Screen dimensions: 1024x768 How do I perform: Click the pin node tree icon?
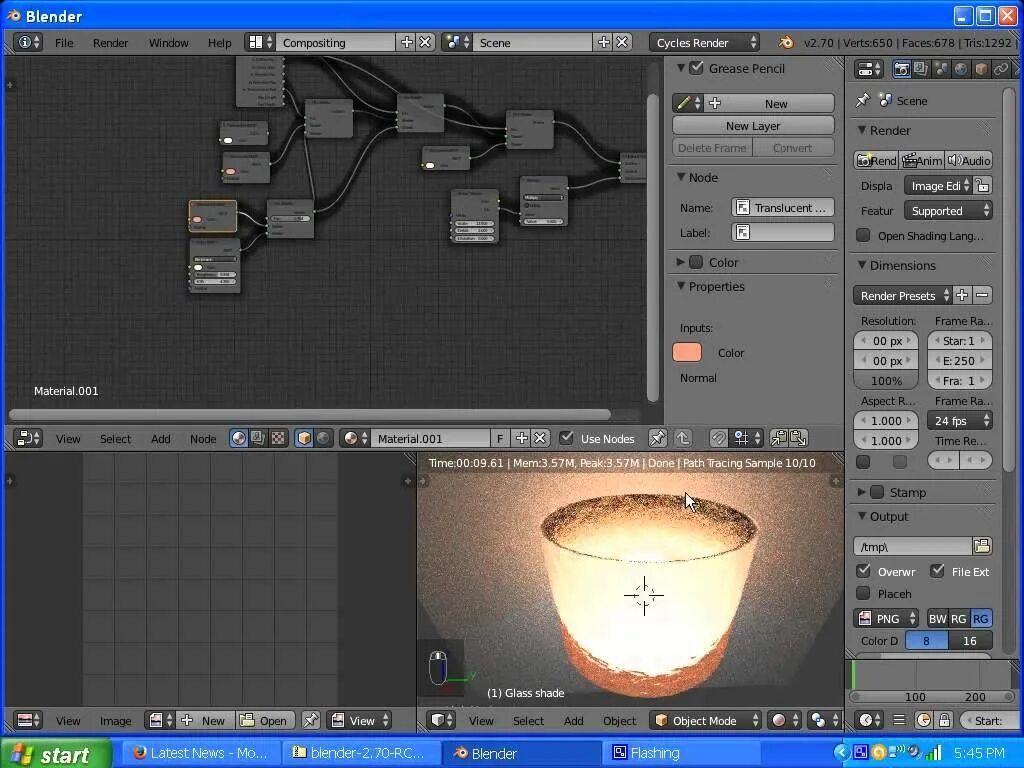pos(658,438)
